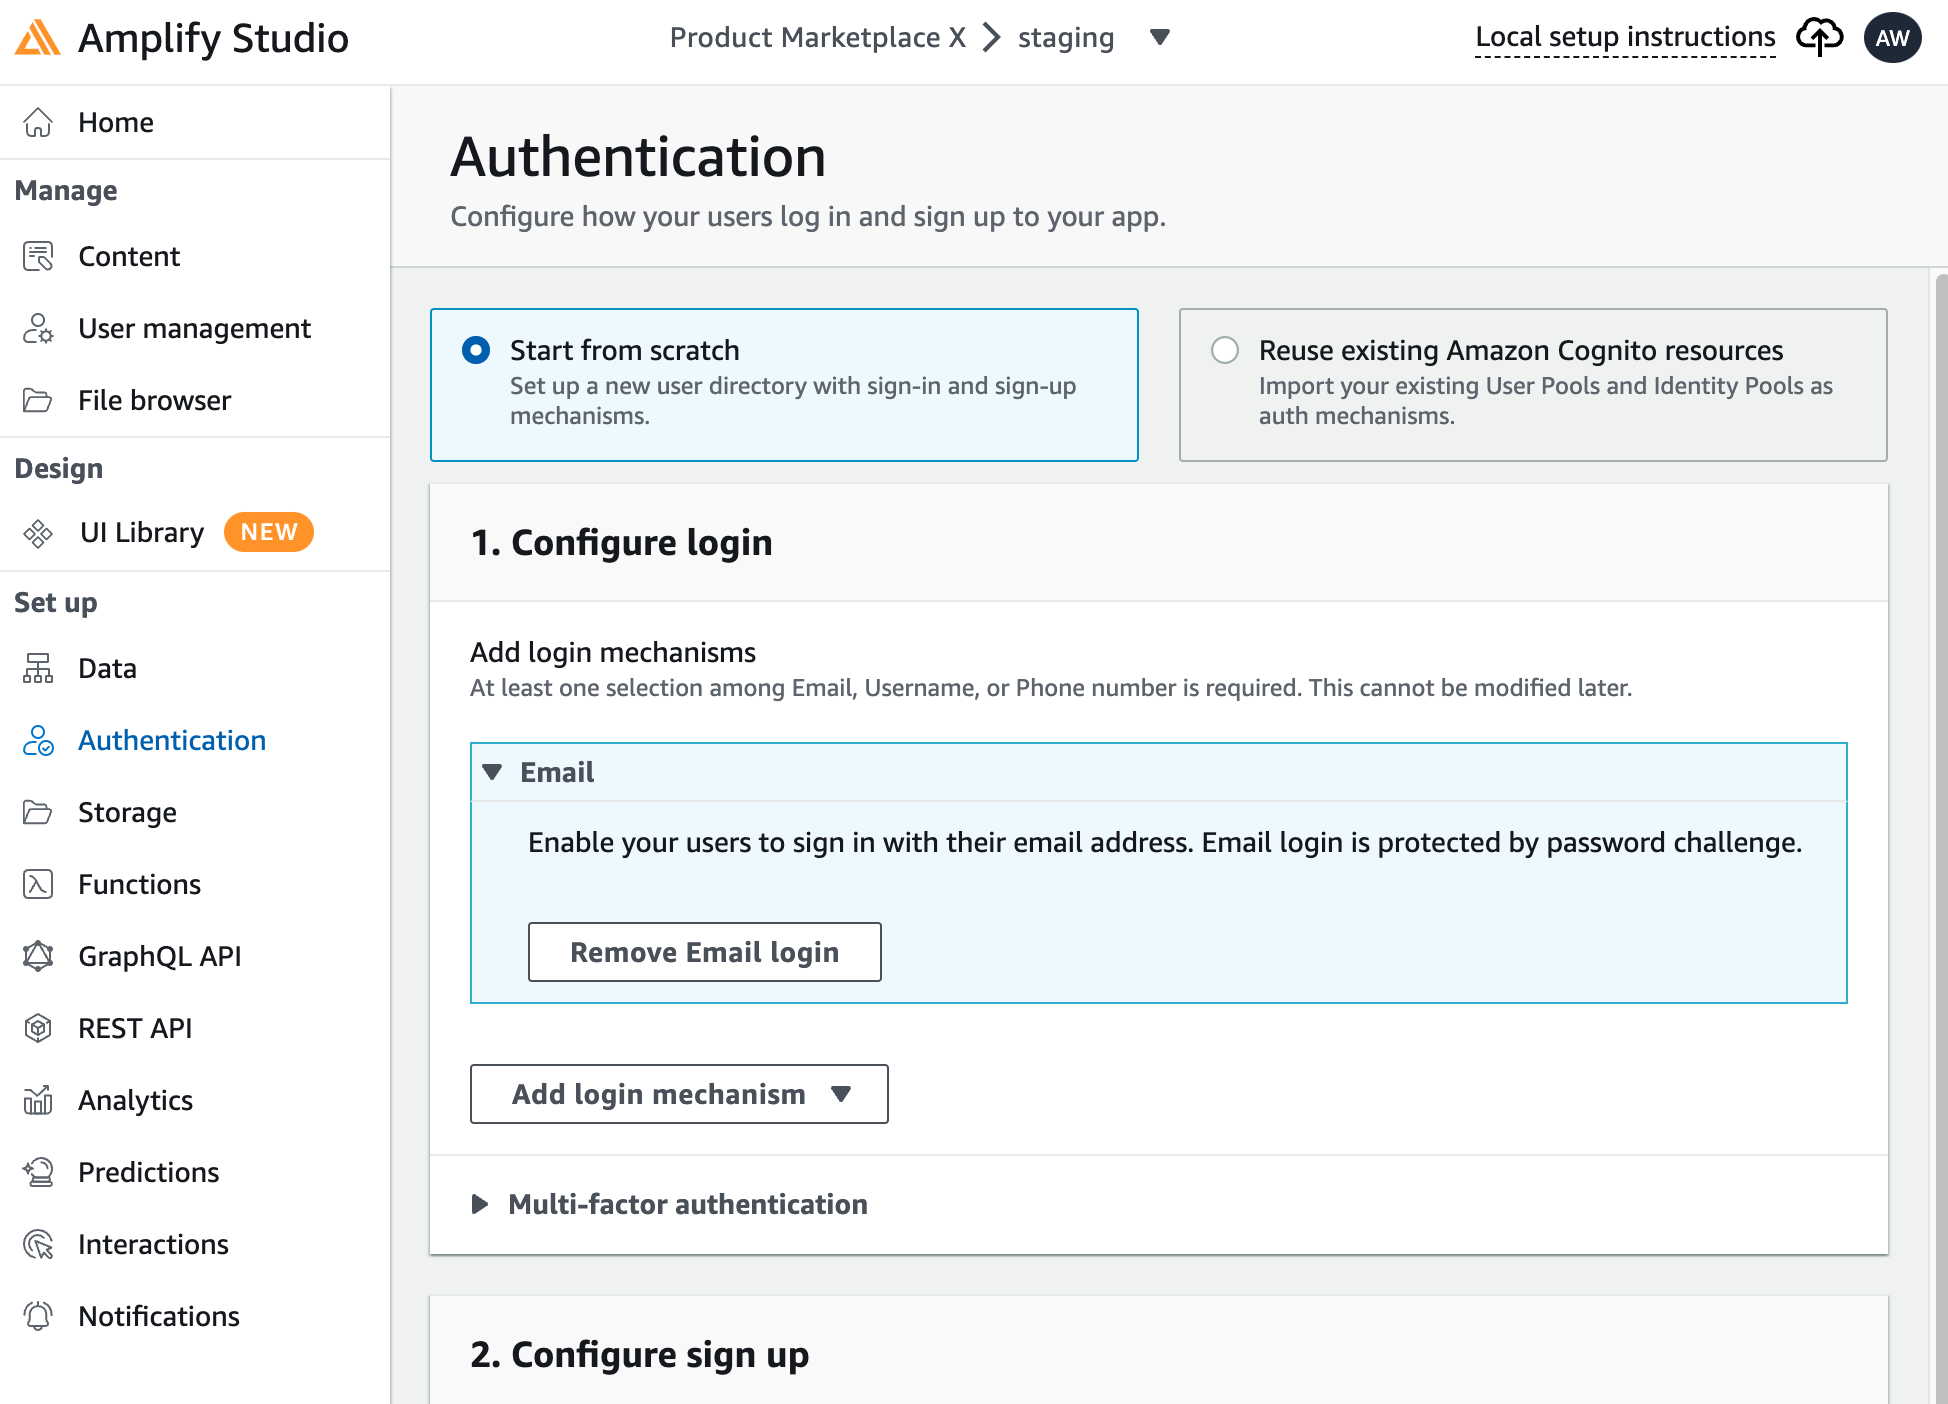The image size is (1948, 1404).
Task: Select Reuse existing Amazon Cognito resources option
Action: 1225,350
